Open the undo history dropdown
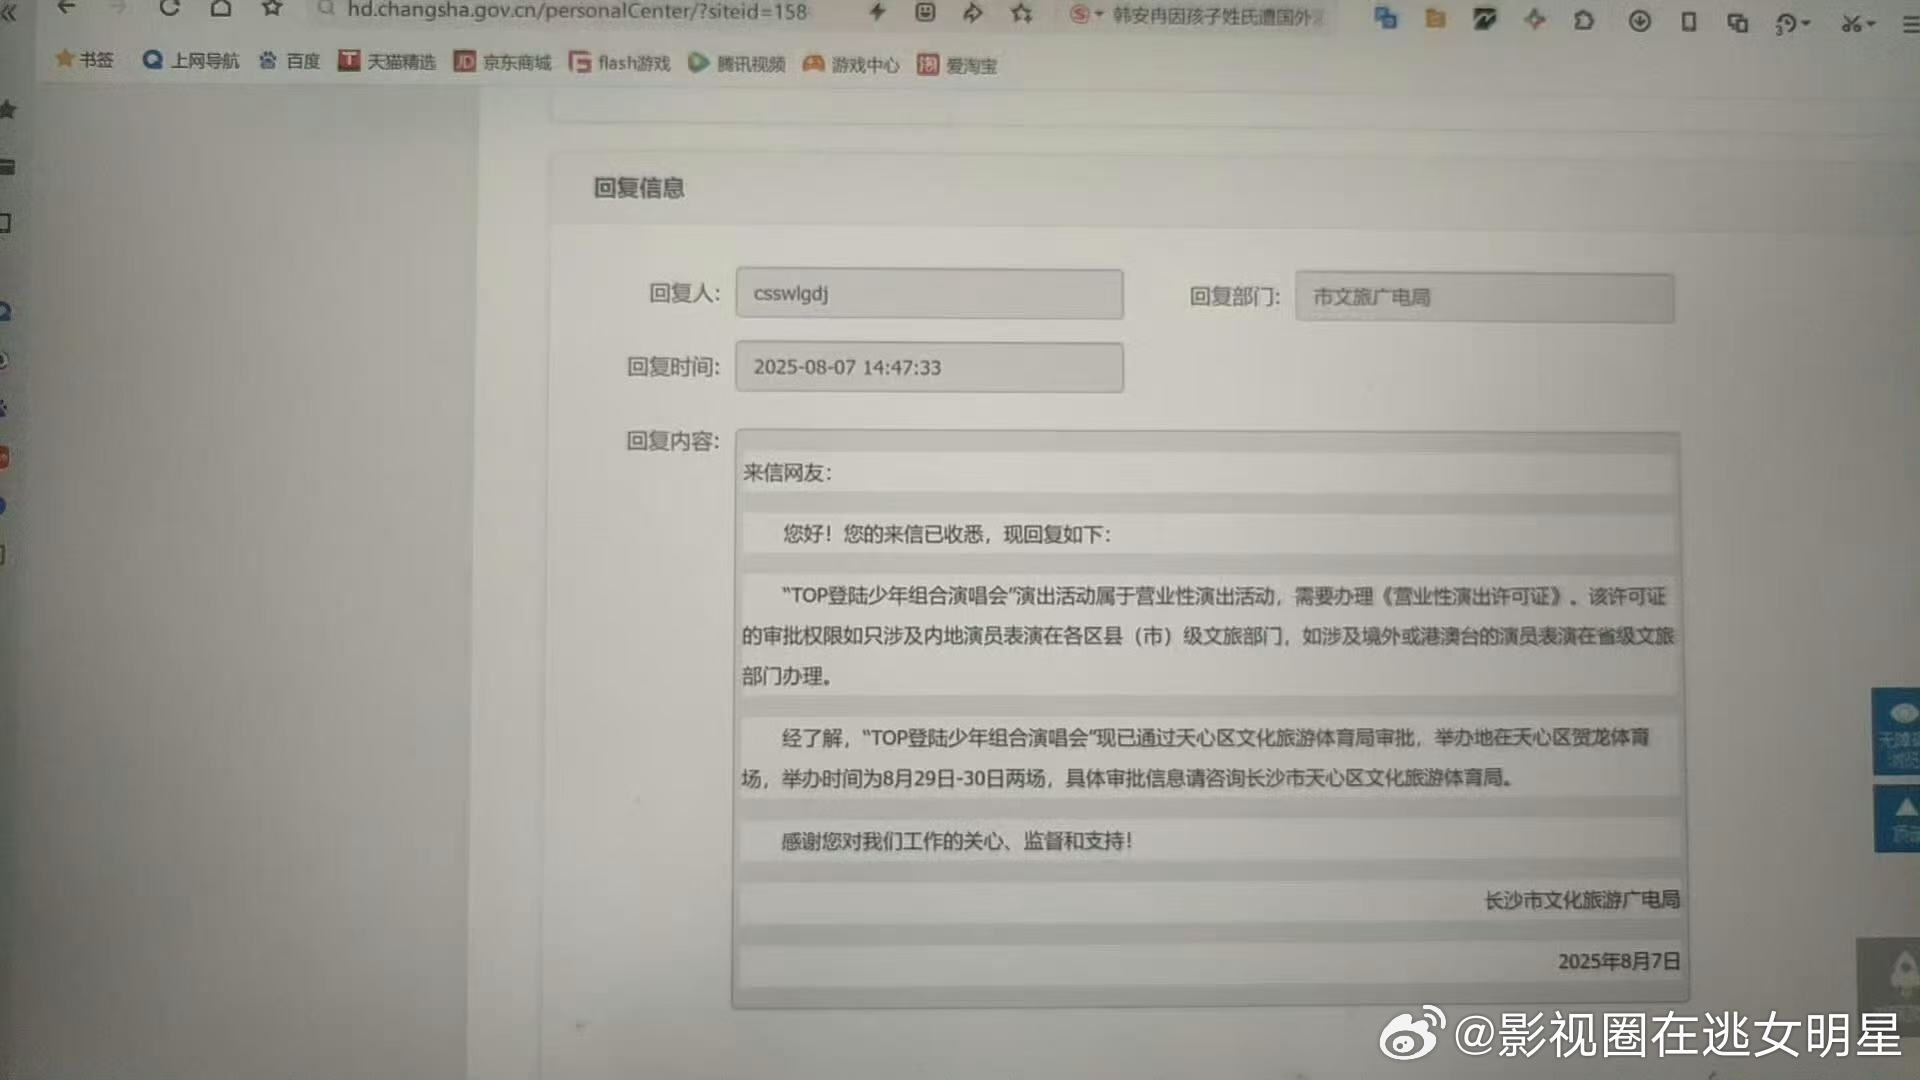 click(x=1792, y=23)
